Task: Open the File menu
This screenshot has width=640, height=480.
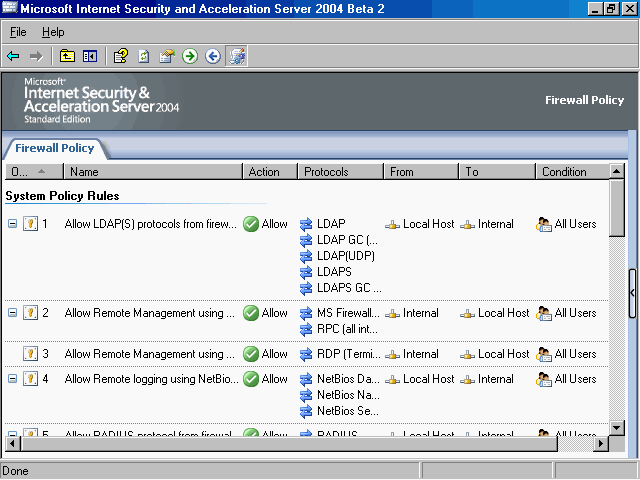Action: tap(18, 32)
